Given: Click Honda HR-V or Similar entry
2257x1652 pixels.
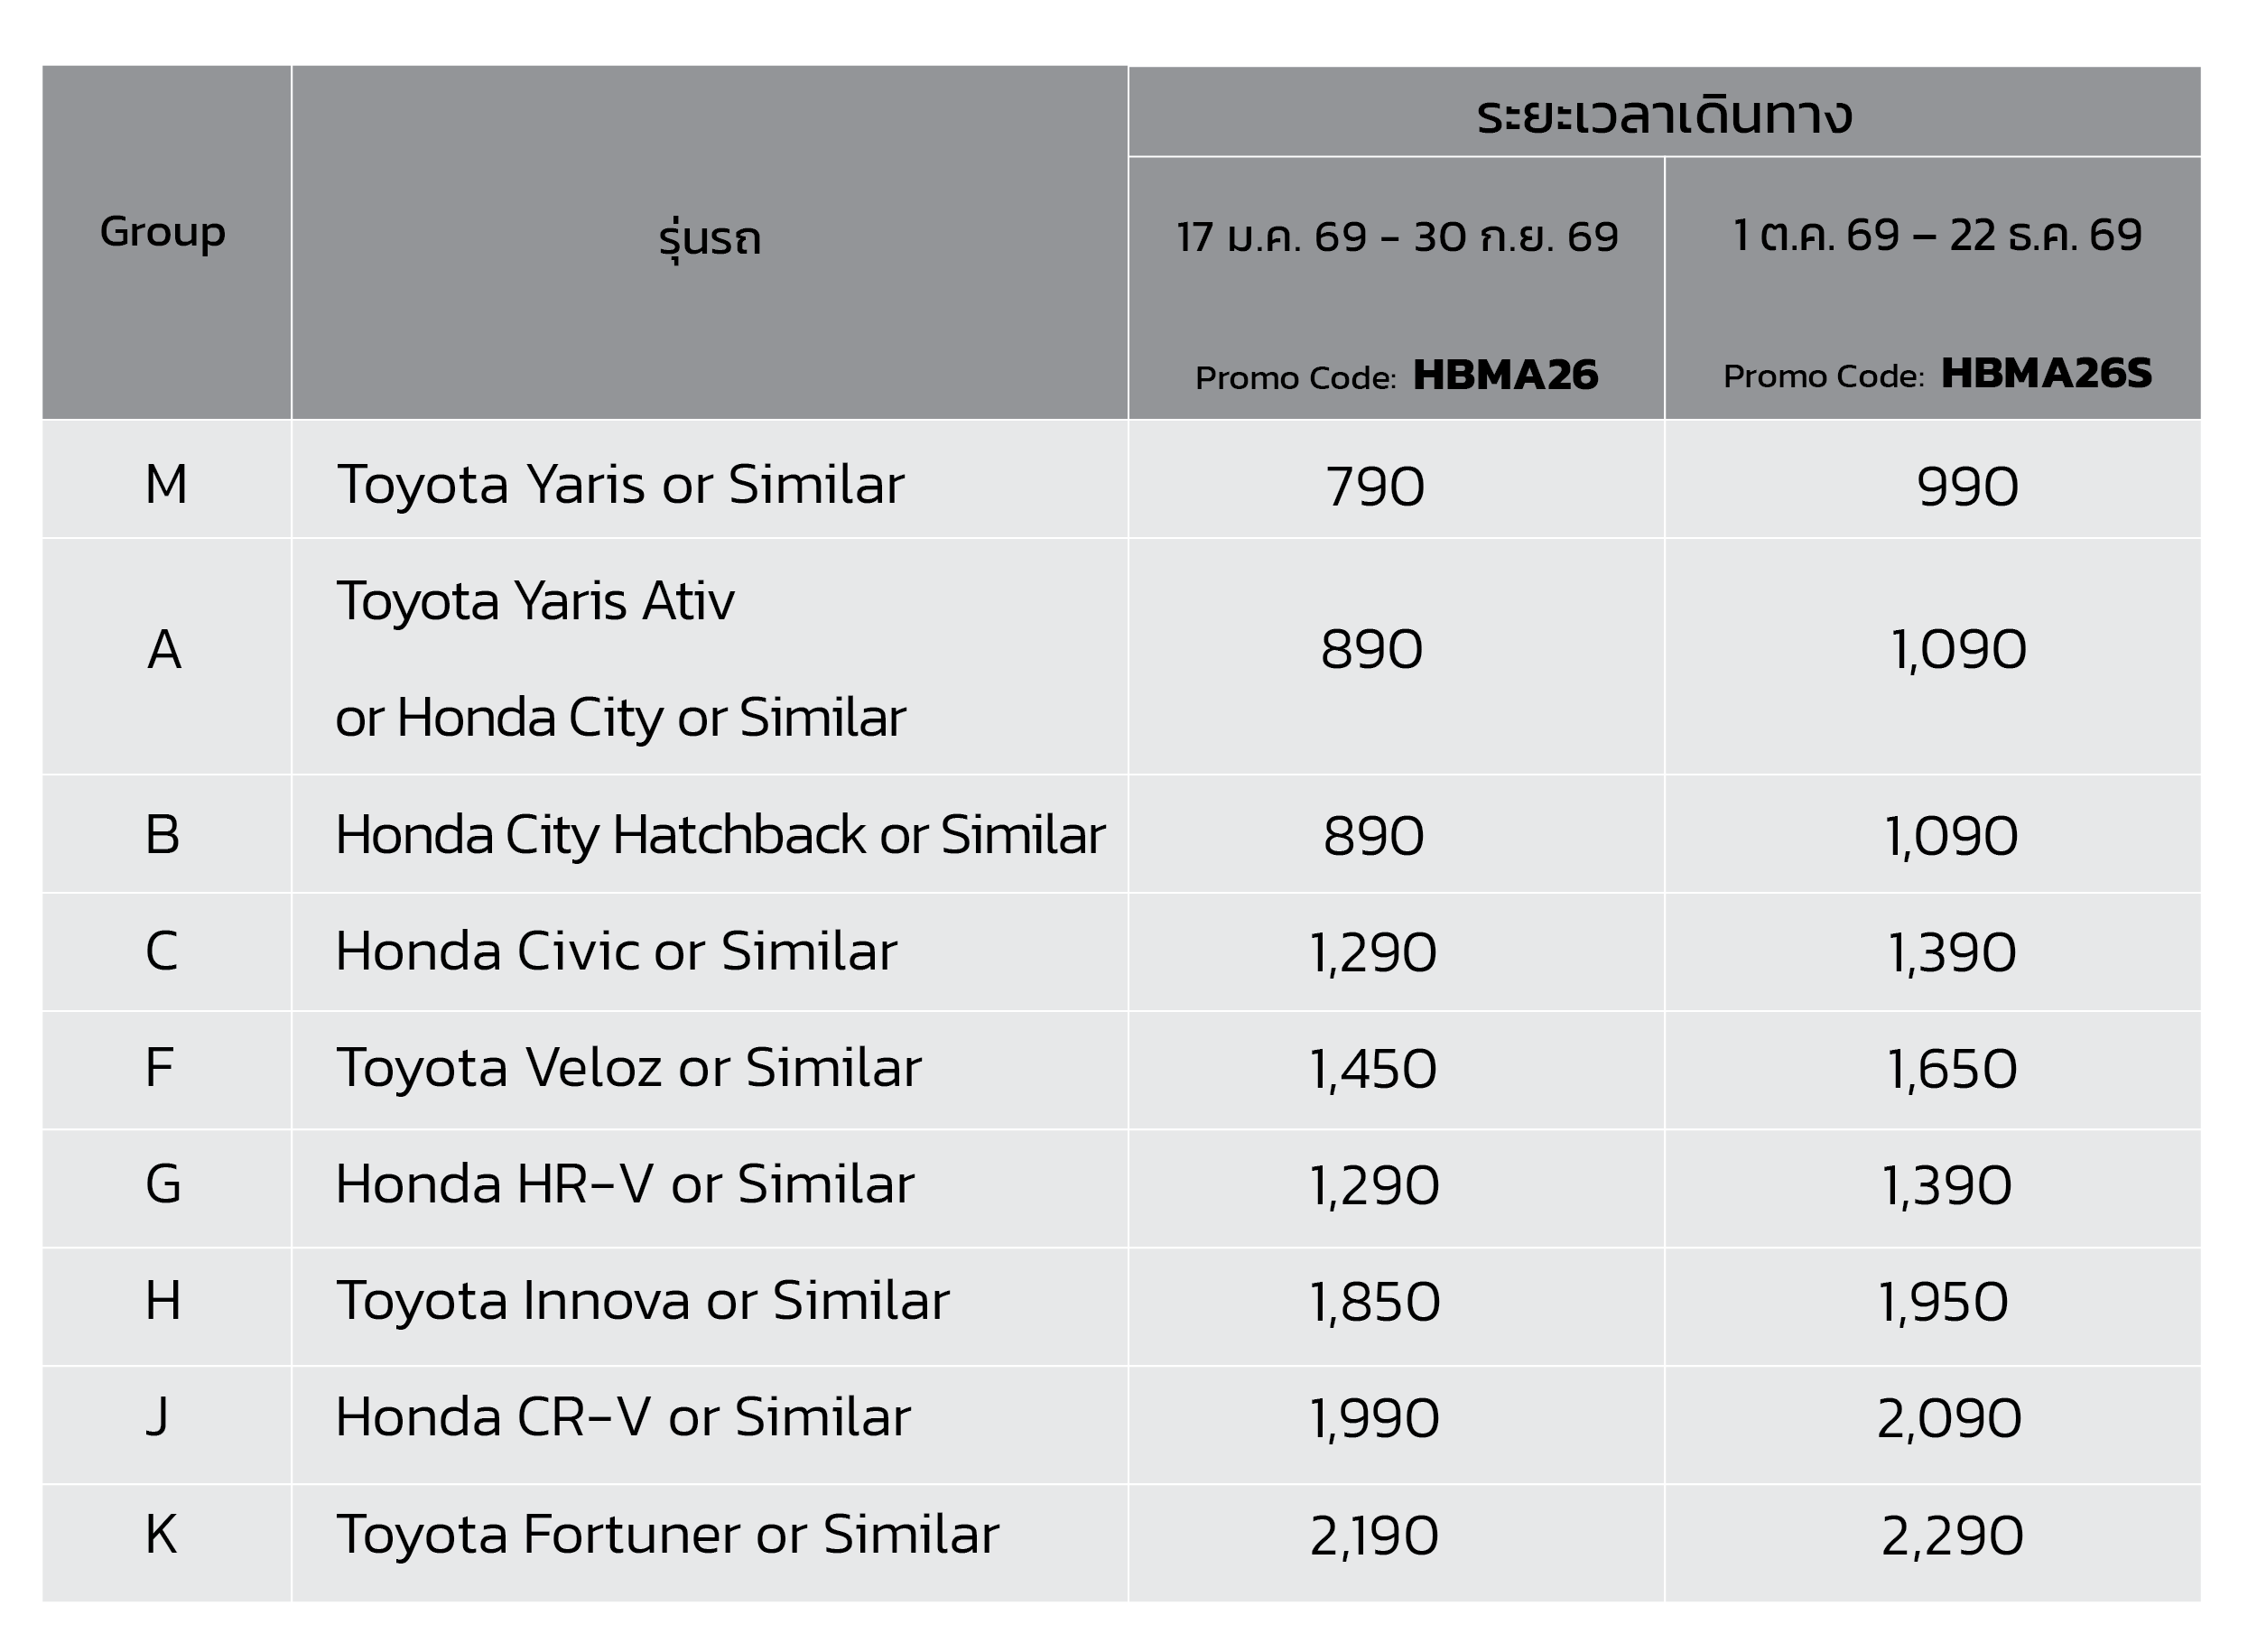Looking at the screenshot, I should point(624,1185).
